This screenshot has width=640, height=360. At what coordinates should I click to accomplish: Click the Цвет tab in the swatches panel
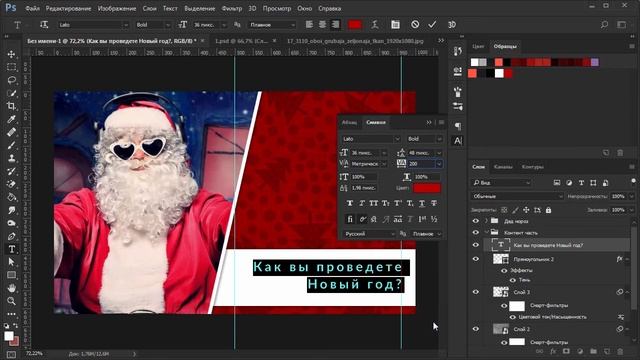click(x=478, y=46)
